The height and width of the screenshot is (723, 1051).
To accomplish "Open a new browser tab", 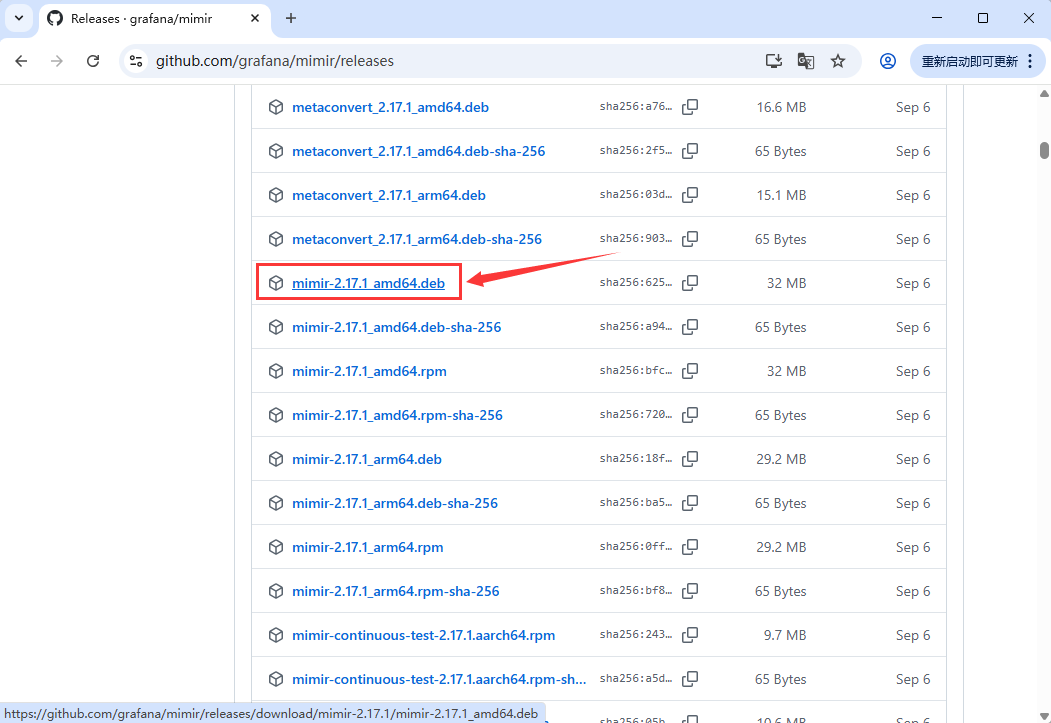I will coord(291,18).
